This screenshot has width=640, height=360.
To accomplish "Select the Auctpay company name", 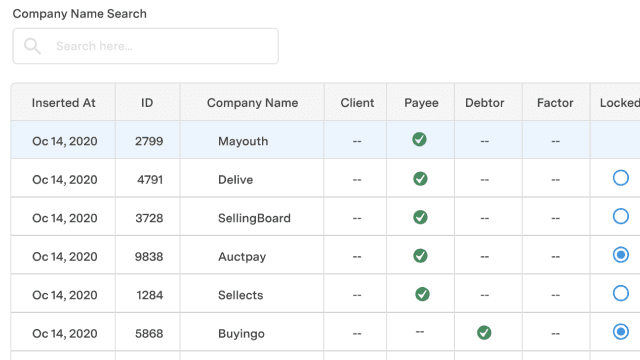I will click(x=242, y=257).
